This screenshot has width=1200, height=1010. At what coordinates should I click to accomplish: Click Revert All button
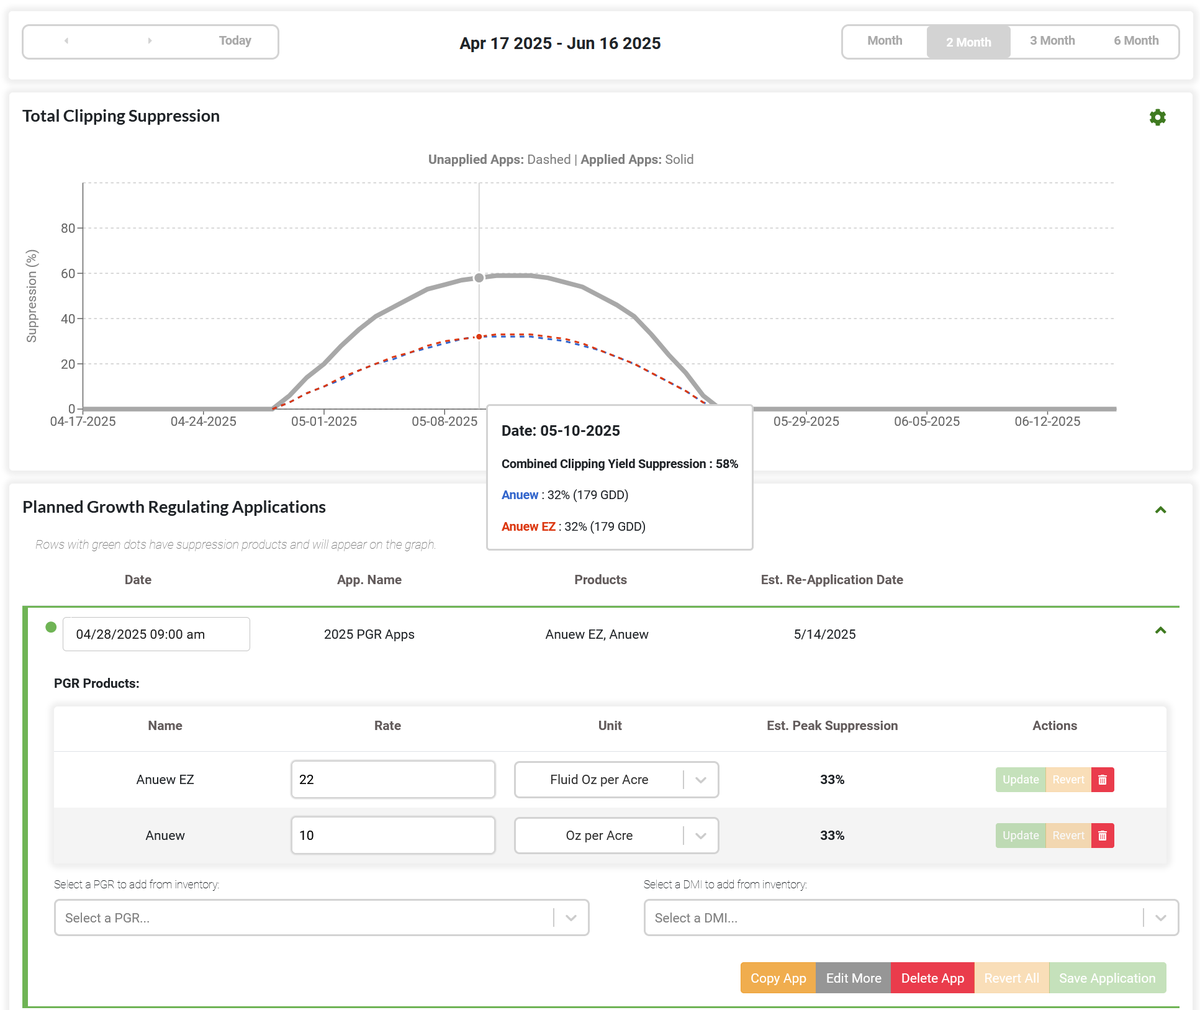1011,978
